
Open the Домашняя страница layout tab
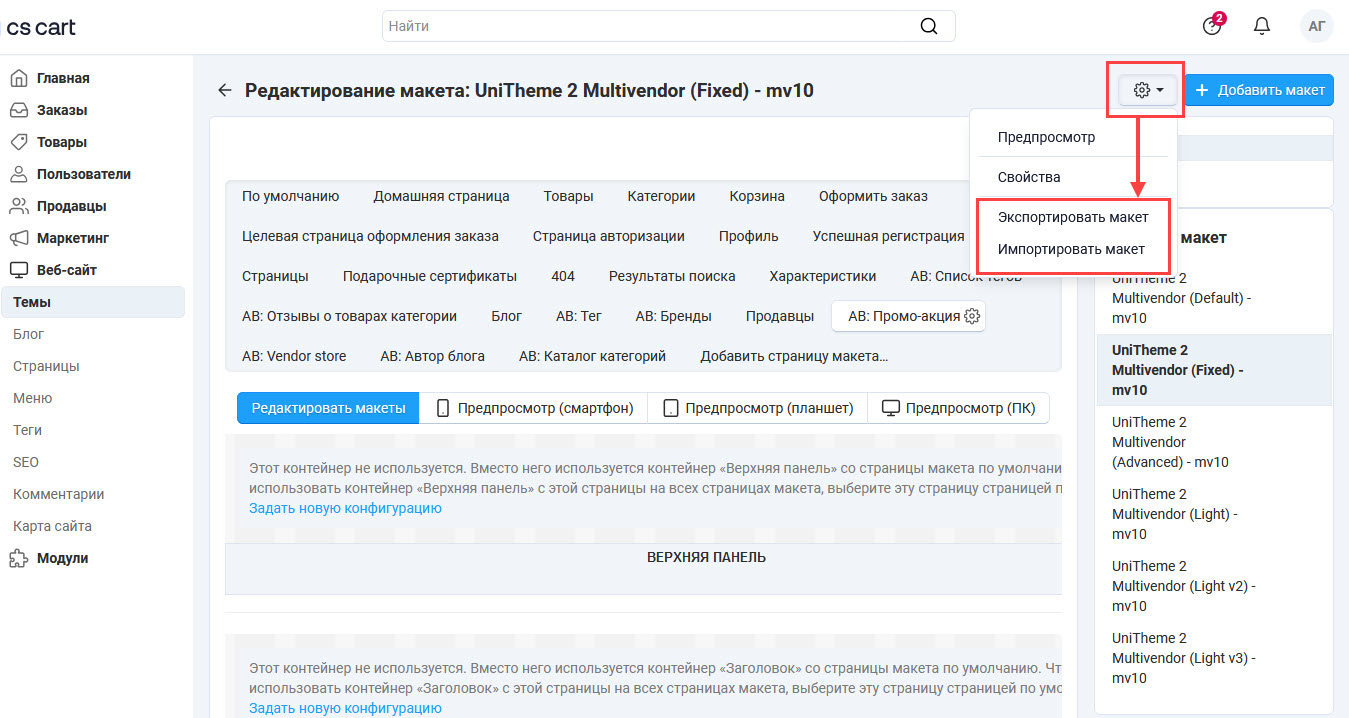[442, 196]
